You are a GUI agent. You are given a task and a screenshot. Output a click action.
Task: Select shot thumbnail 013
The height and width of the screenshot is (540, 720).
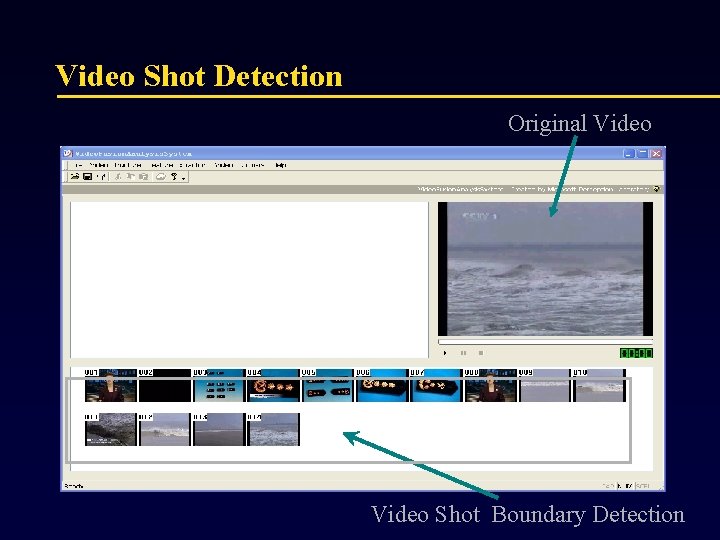219,429
